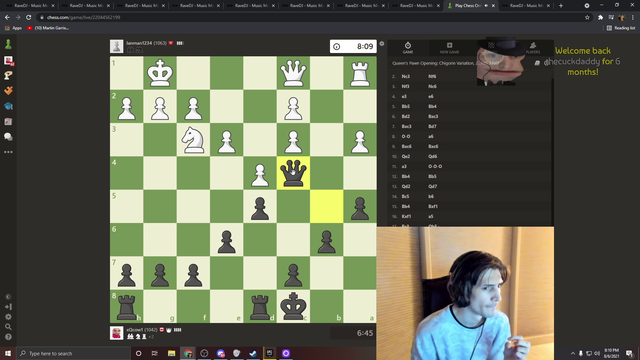Toggle dark mode moon icon in sidebar
This screenshot has height=360, width=640.
[x=8, y=297]
